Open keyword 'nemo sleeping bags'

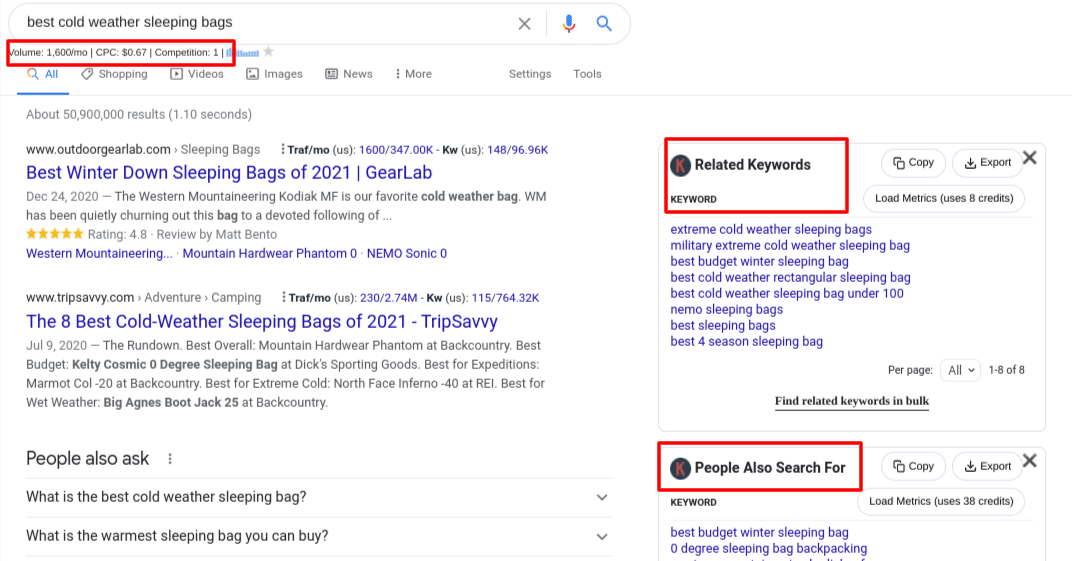point(727,310)
